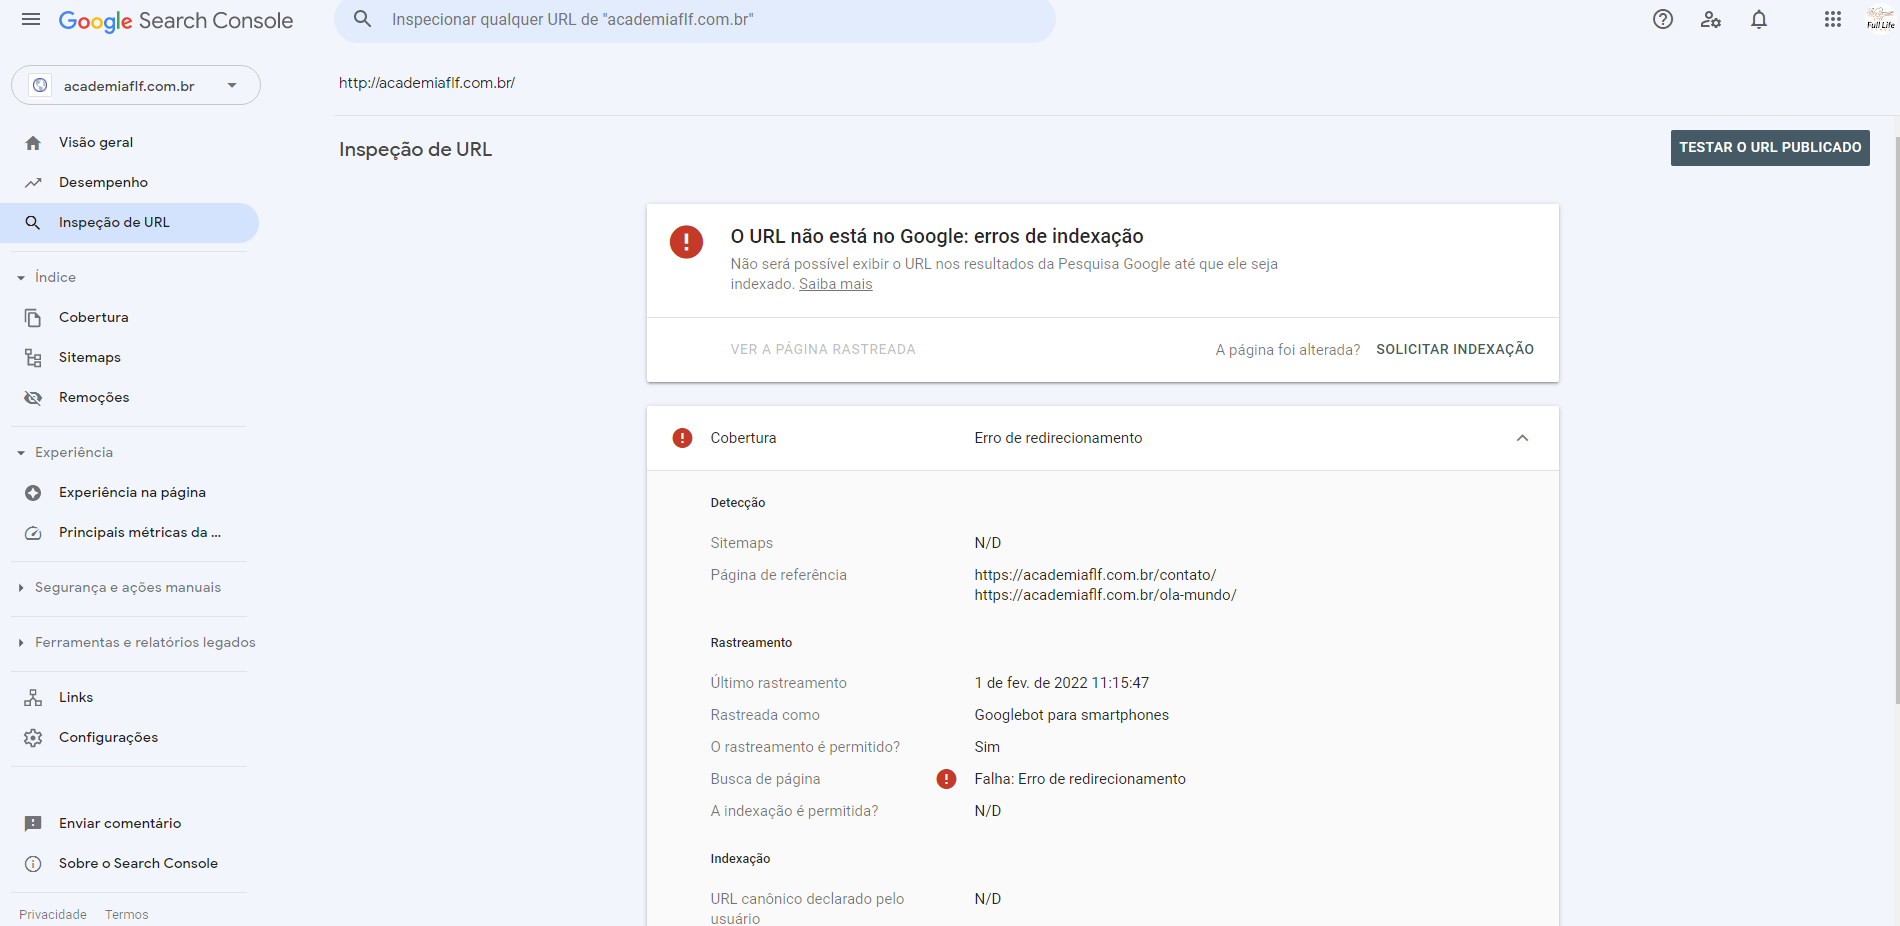Screen dimensions: 1900x926
Task: Click the Links network icon
Action: point(33,698)
